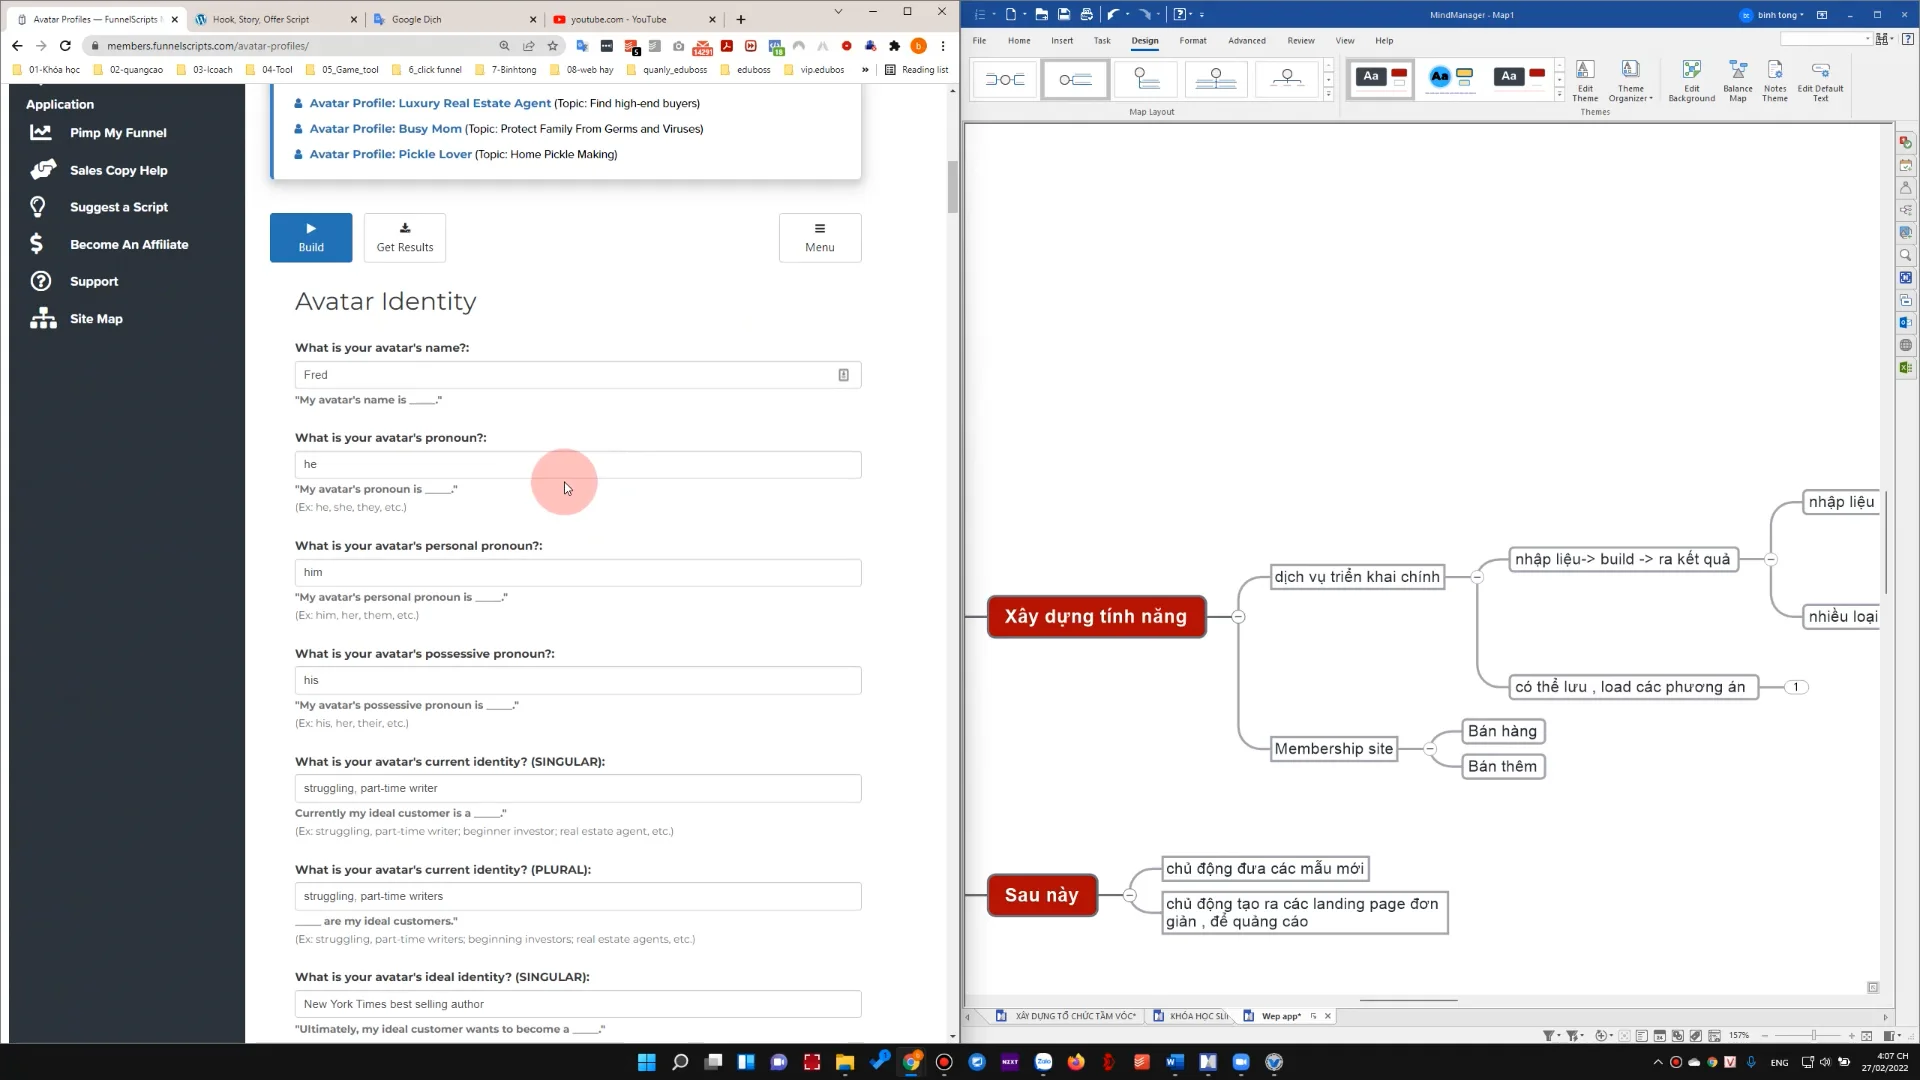This screenshot has height=1080, width=1920.
Task: Select the first map layout thumbnail
Action: click(1005, 79)
